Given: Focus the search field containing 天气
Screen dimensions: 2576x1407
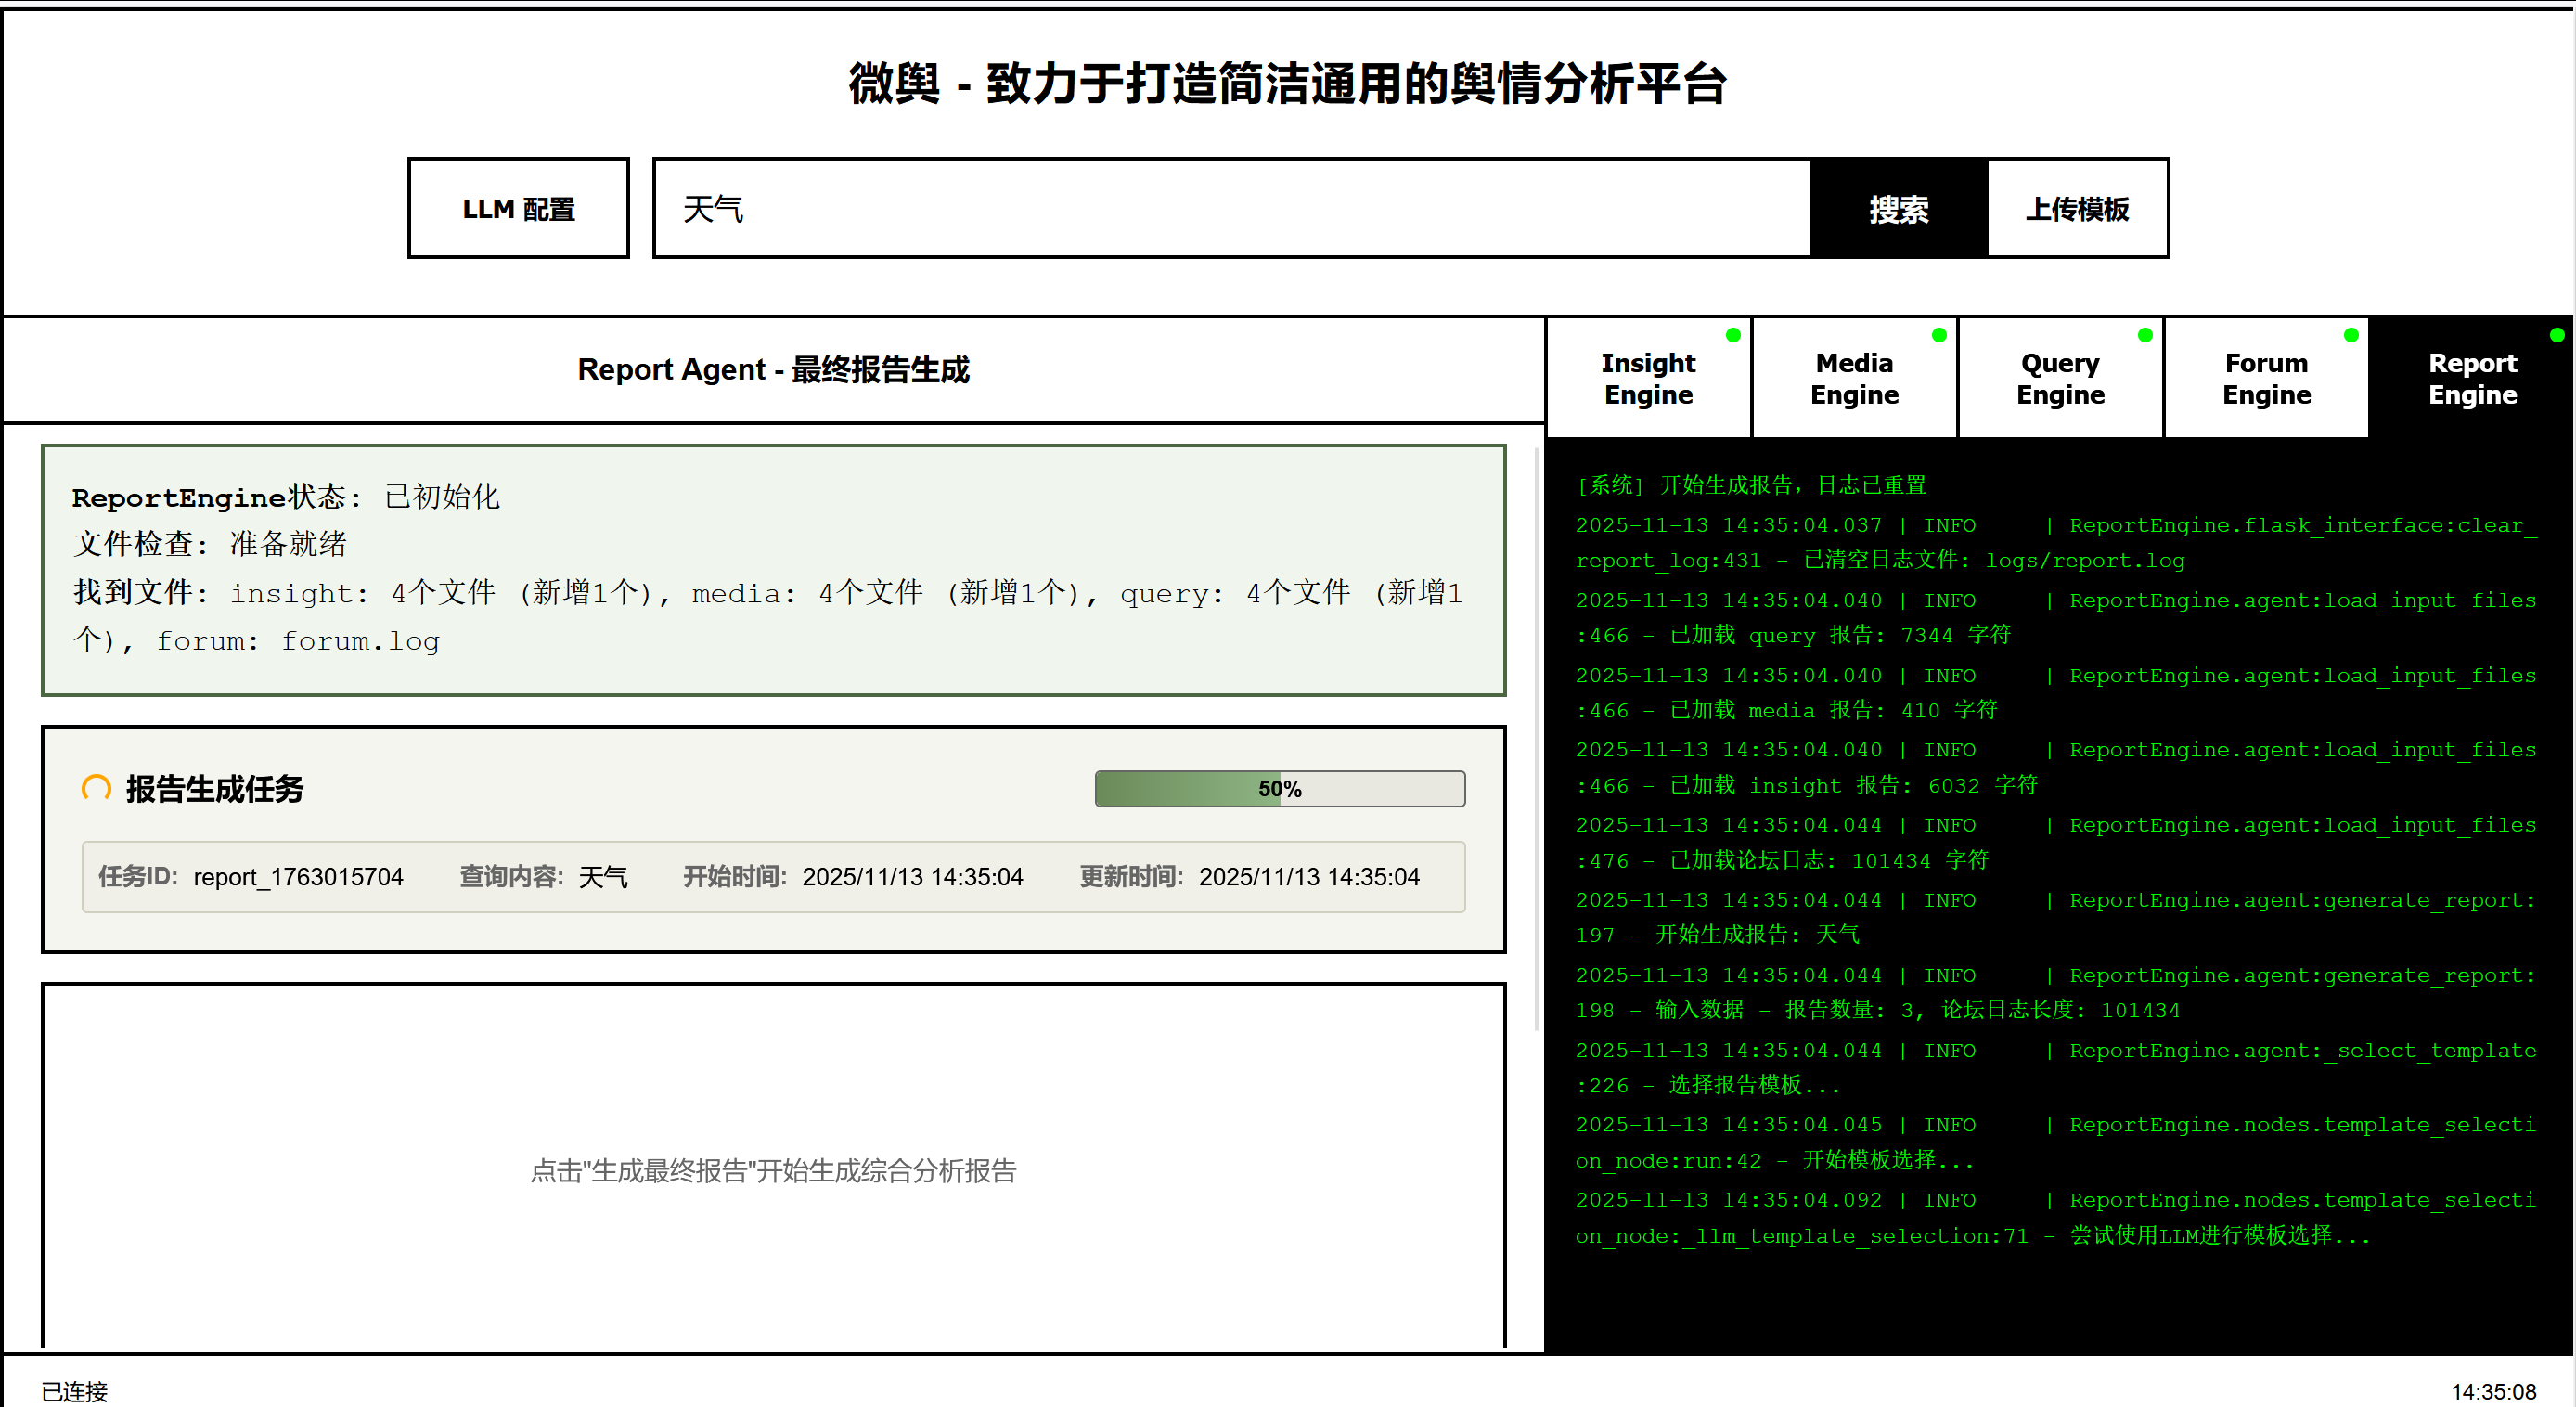Looking at the screenshot, I should (x=1232, y=208).
